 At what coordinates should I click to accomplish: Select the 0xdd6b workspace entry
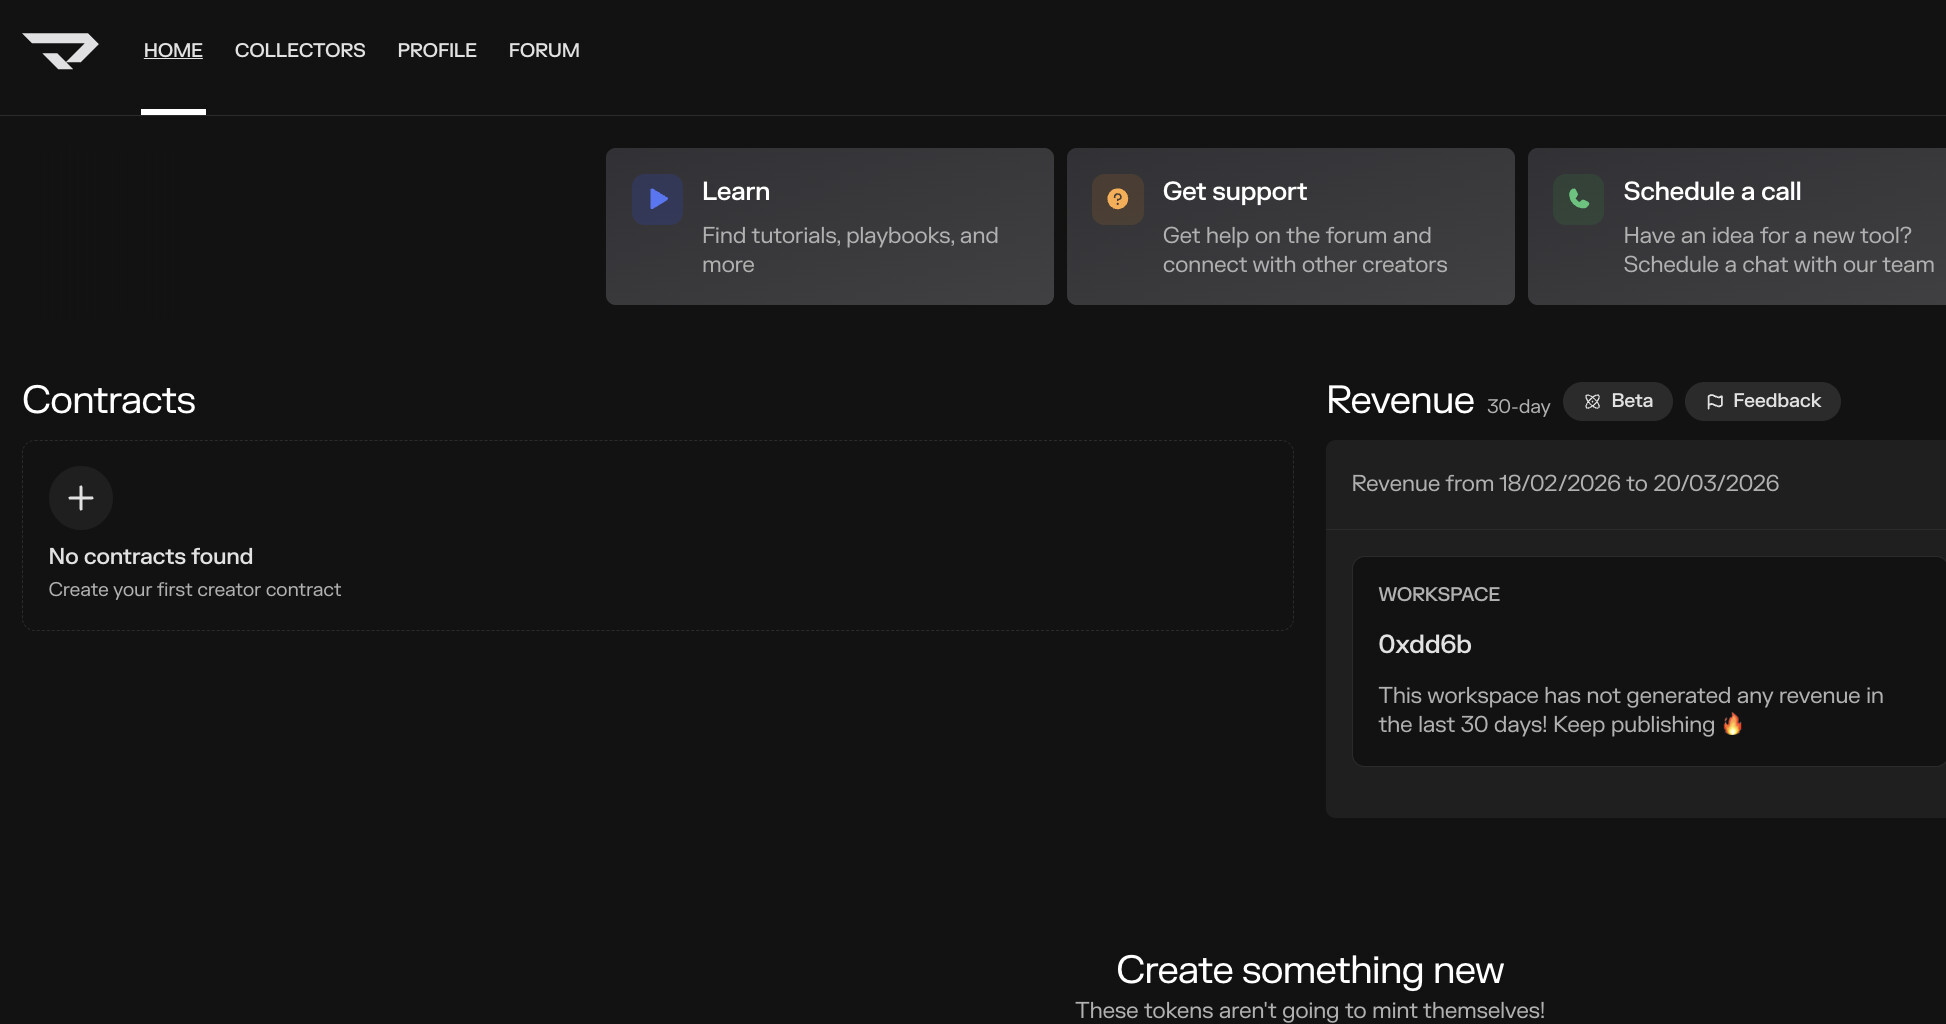click(x=1424, y=644)
